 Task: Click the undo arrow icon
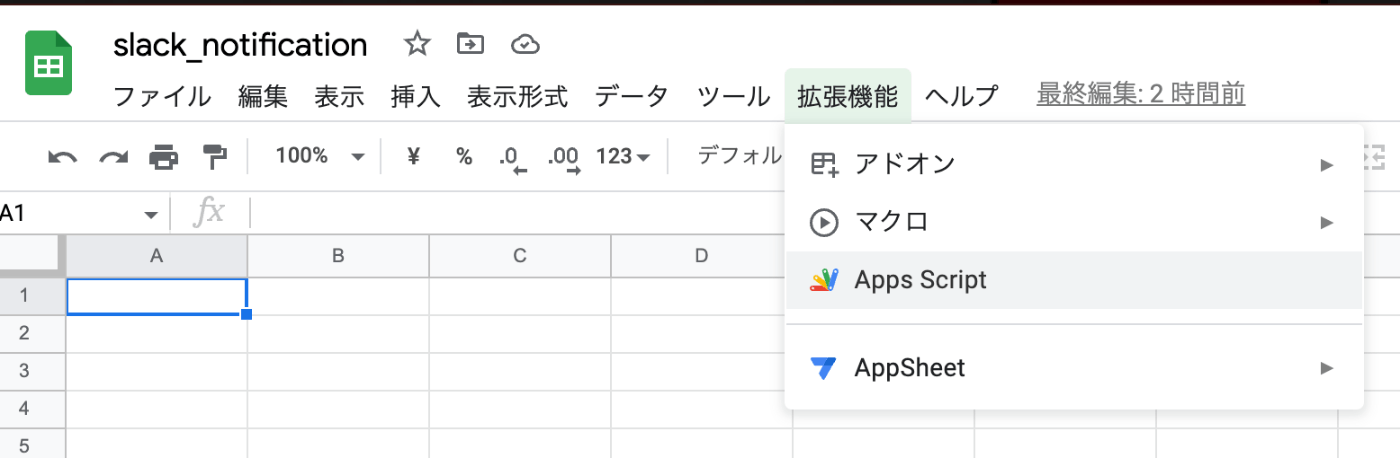tap(62, 157)
